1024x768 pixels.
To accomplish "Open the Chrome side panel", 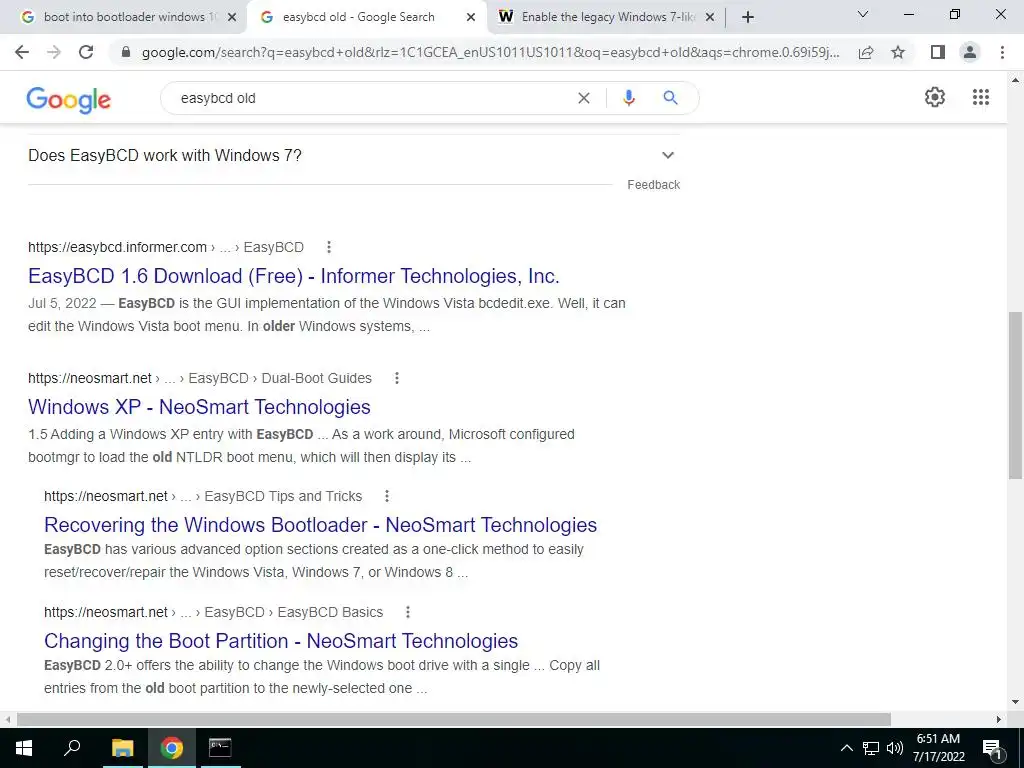I will (937, 52).
